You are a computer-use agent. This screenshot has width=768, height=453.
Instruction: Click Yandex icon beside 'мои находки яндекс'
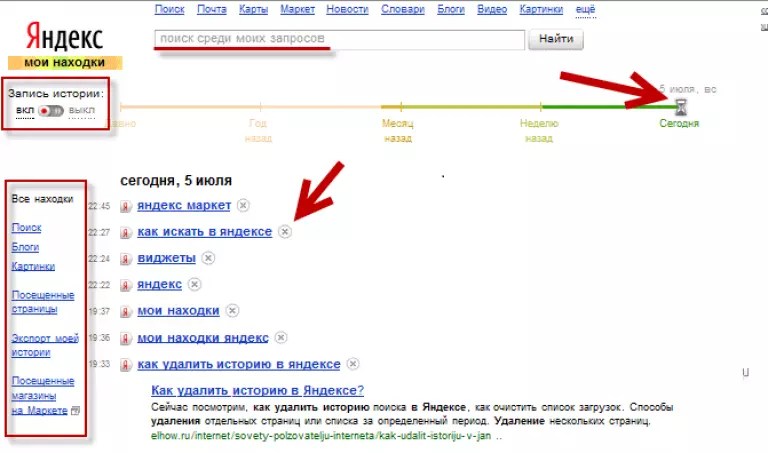click(126, 338)
